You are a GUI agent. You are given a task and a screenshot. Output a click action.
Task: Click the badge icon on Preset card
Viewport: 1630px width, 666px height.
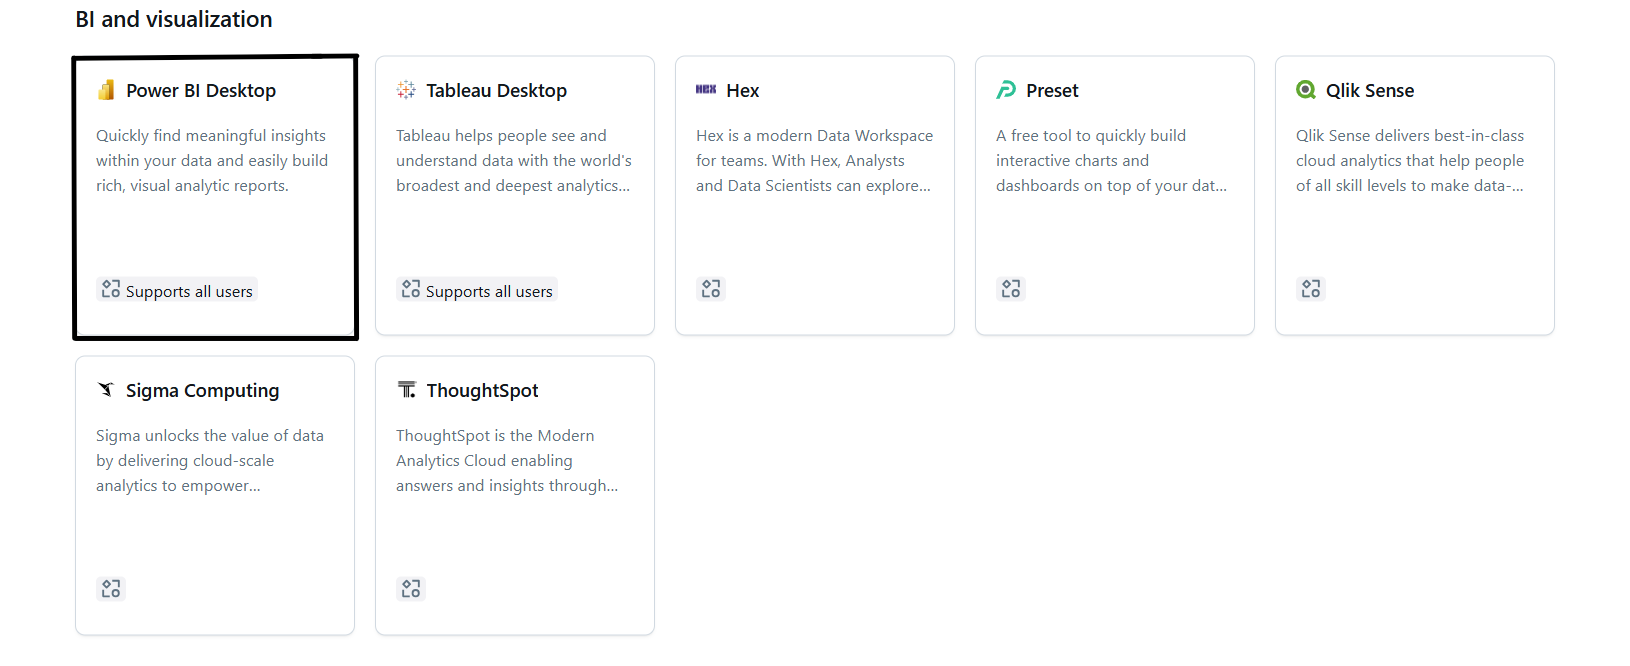tap(1011, 289)
